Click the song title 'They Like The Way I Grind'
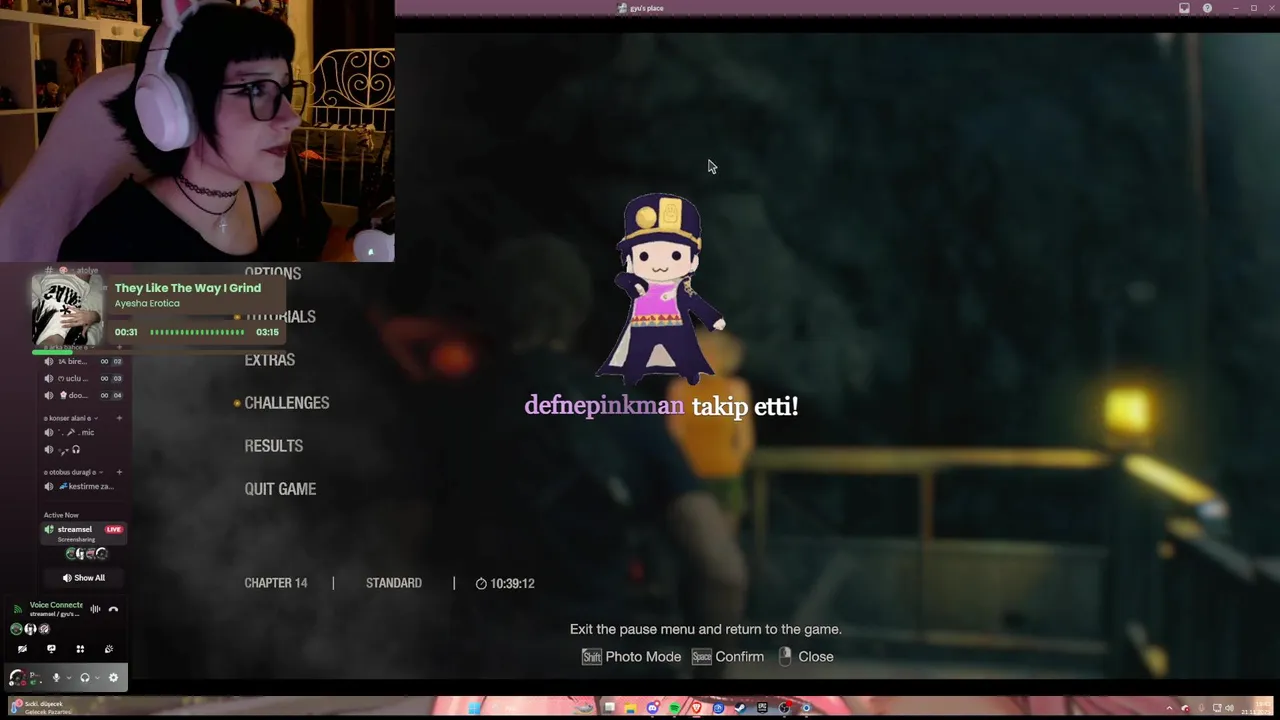Screen dimensions: 1280x720 pos(188,288)
